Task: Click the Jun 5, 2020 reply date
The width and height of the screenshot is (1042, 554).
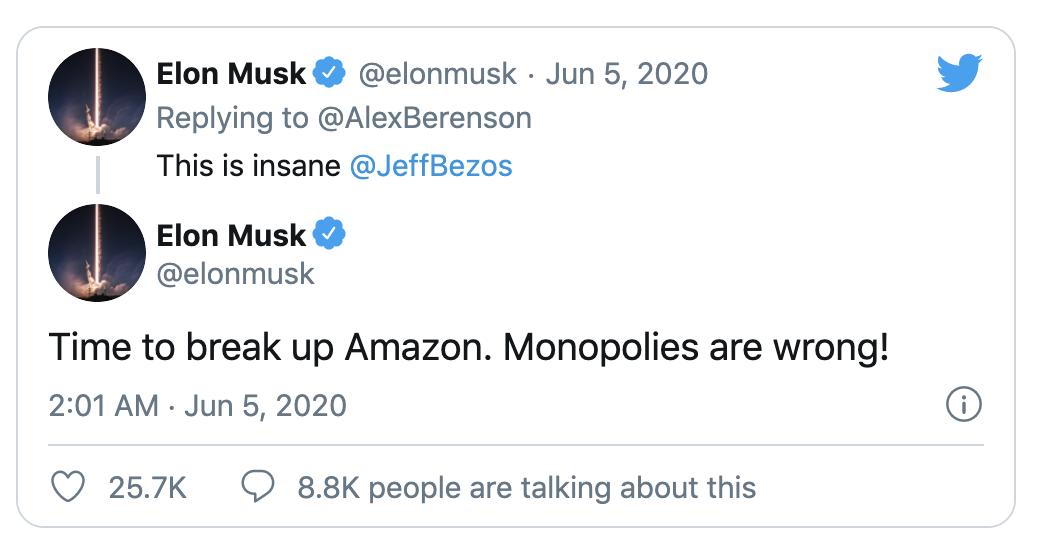Action: tap(627, 73)
